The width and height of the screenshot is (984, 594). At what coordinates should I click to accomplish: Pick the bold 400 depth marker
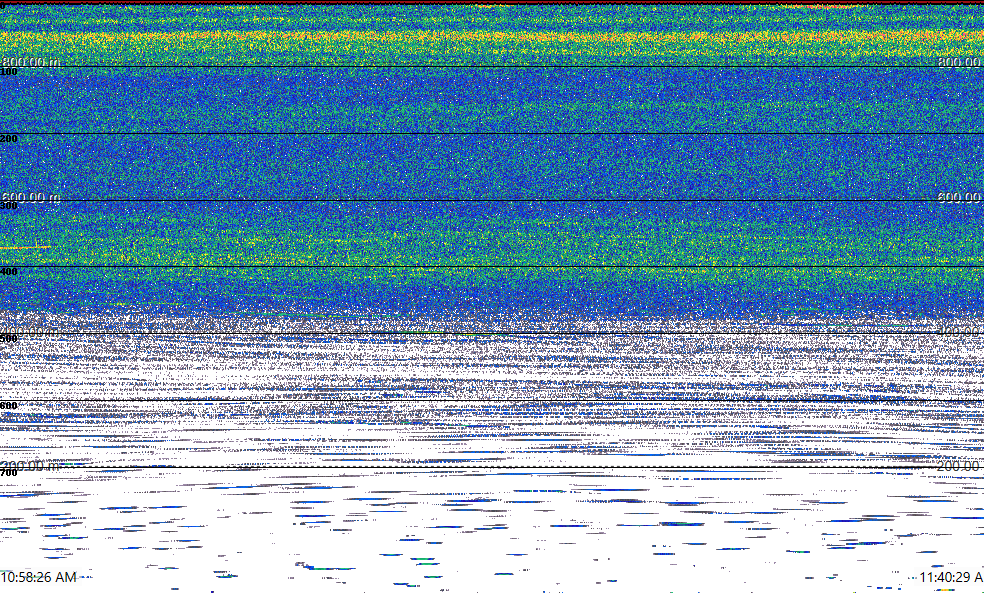[9, 272]
